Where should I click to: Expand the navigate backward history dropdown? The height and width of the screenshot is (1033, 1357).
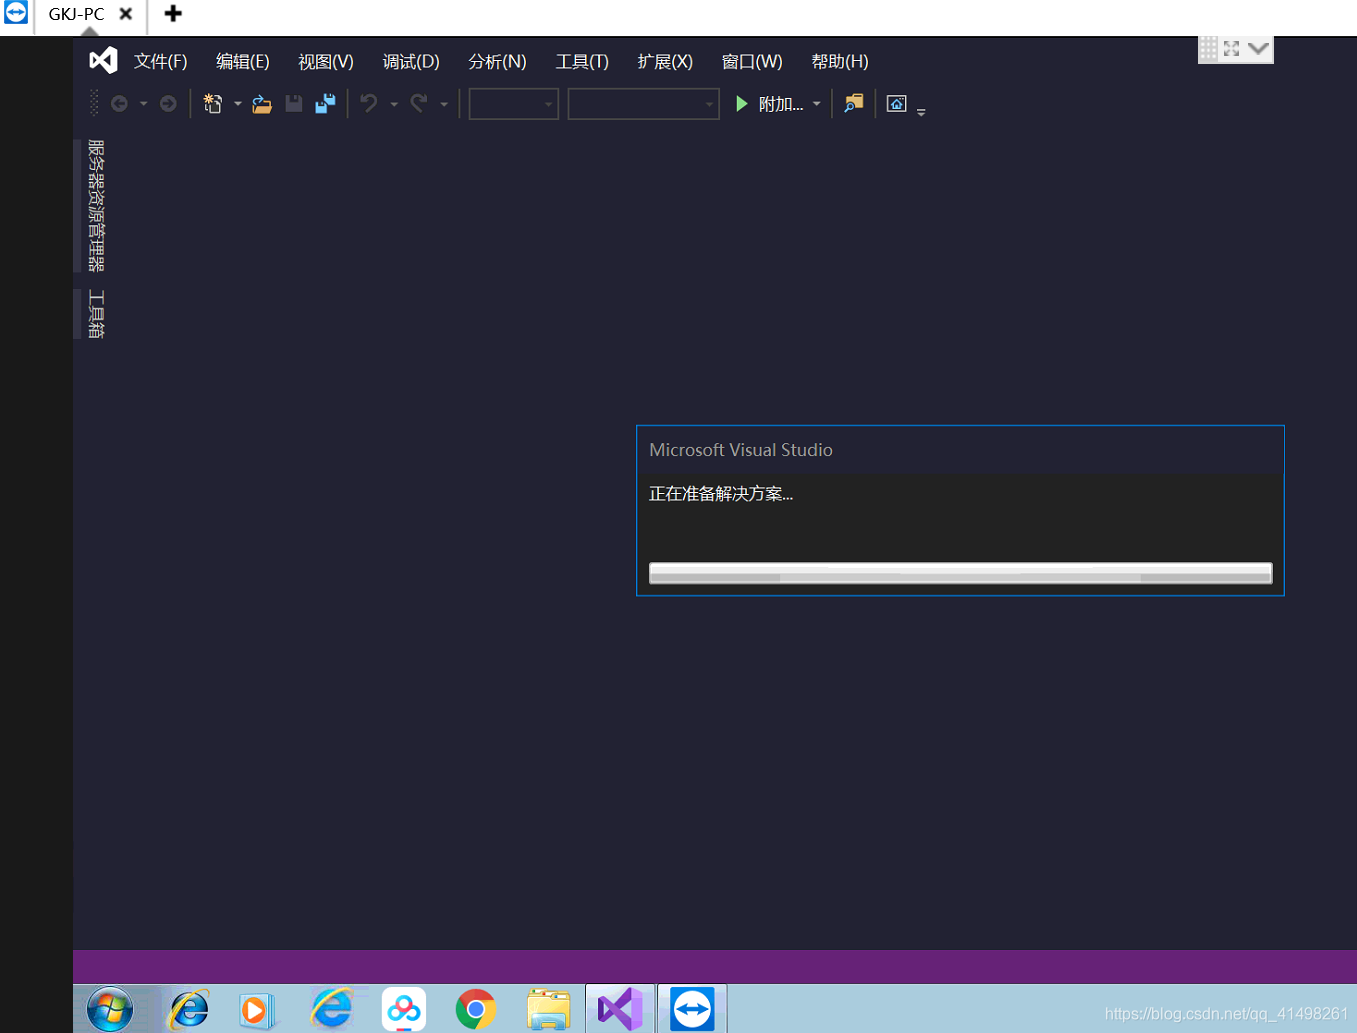pyautogui.click(x=144, y=104)
